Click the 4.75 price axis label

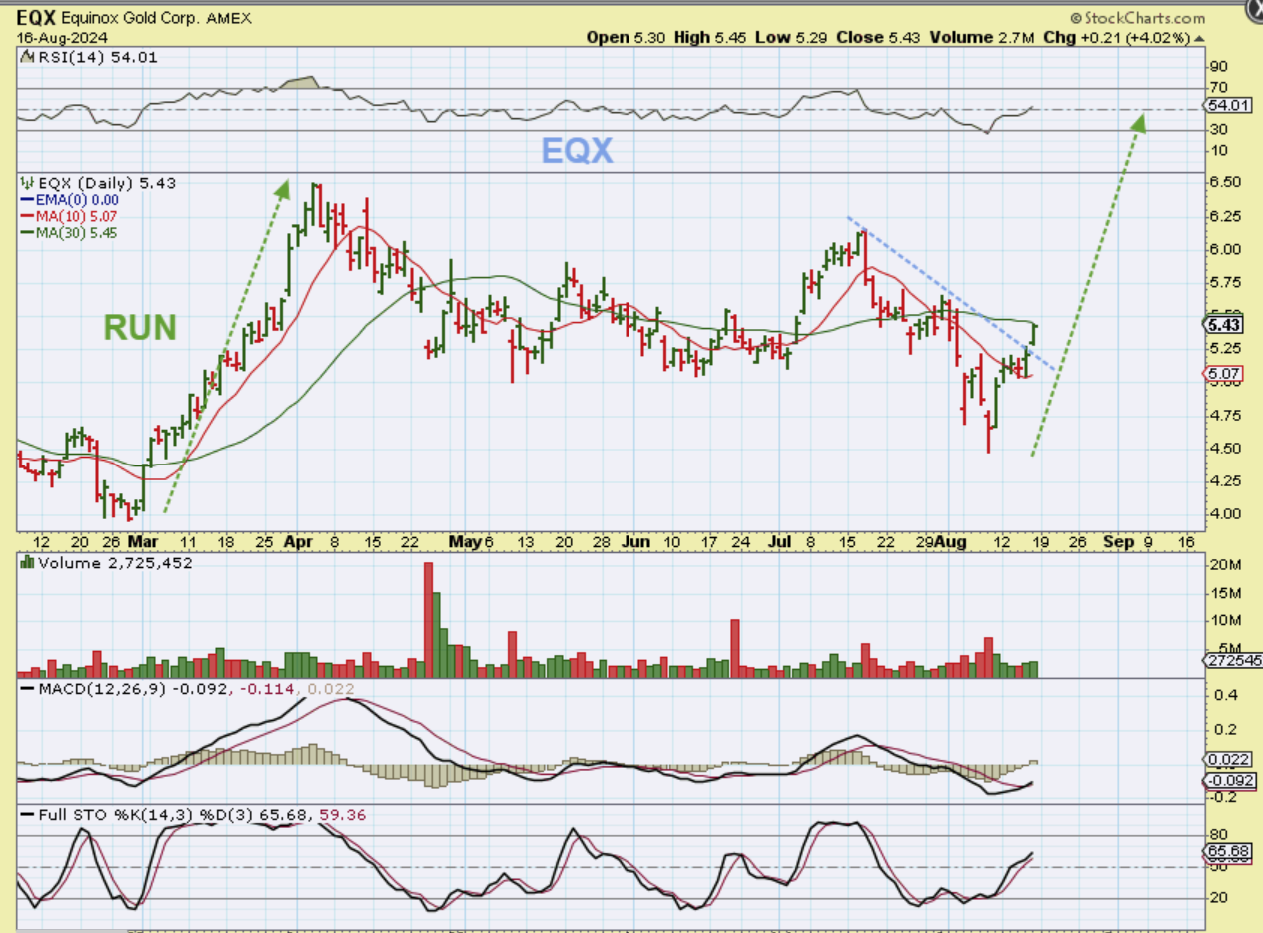pos(1225,414)
